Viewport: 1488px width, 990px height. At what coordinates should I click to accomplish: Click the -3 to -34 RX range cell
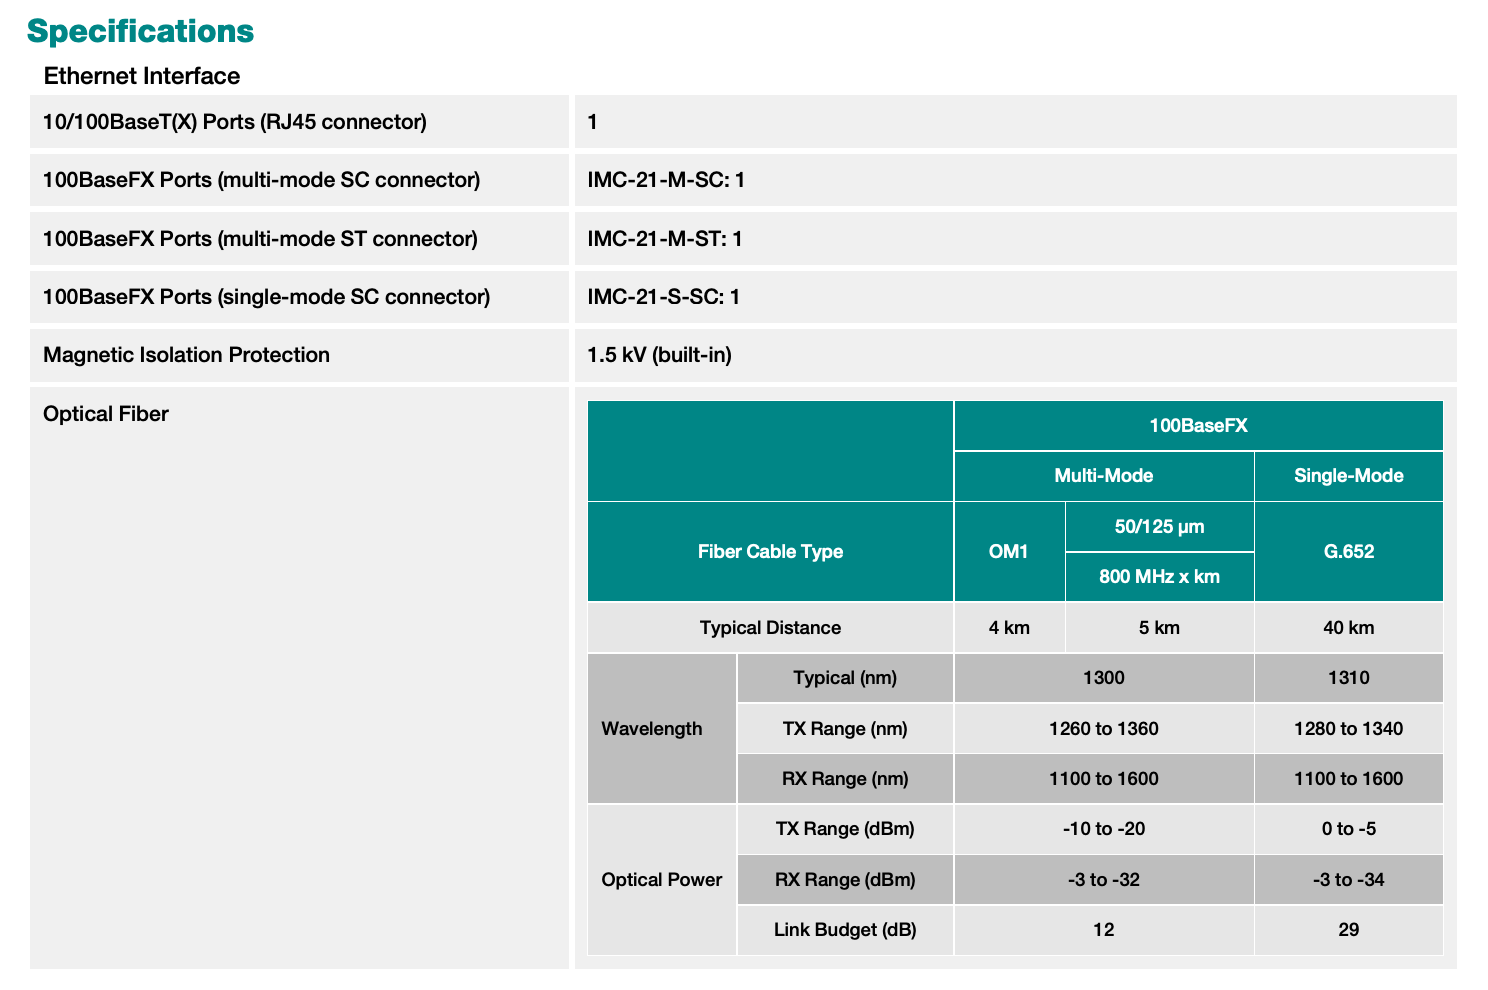(x=1348, y=880)
